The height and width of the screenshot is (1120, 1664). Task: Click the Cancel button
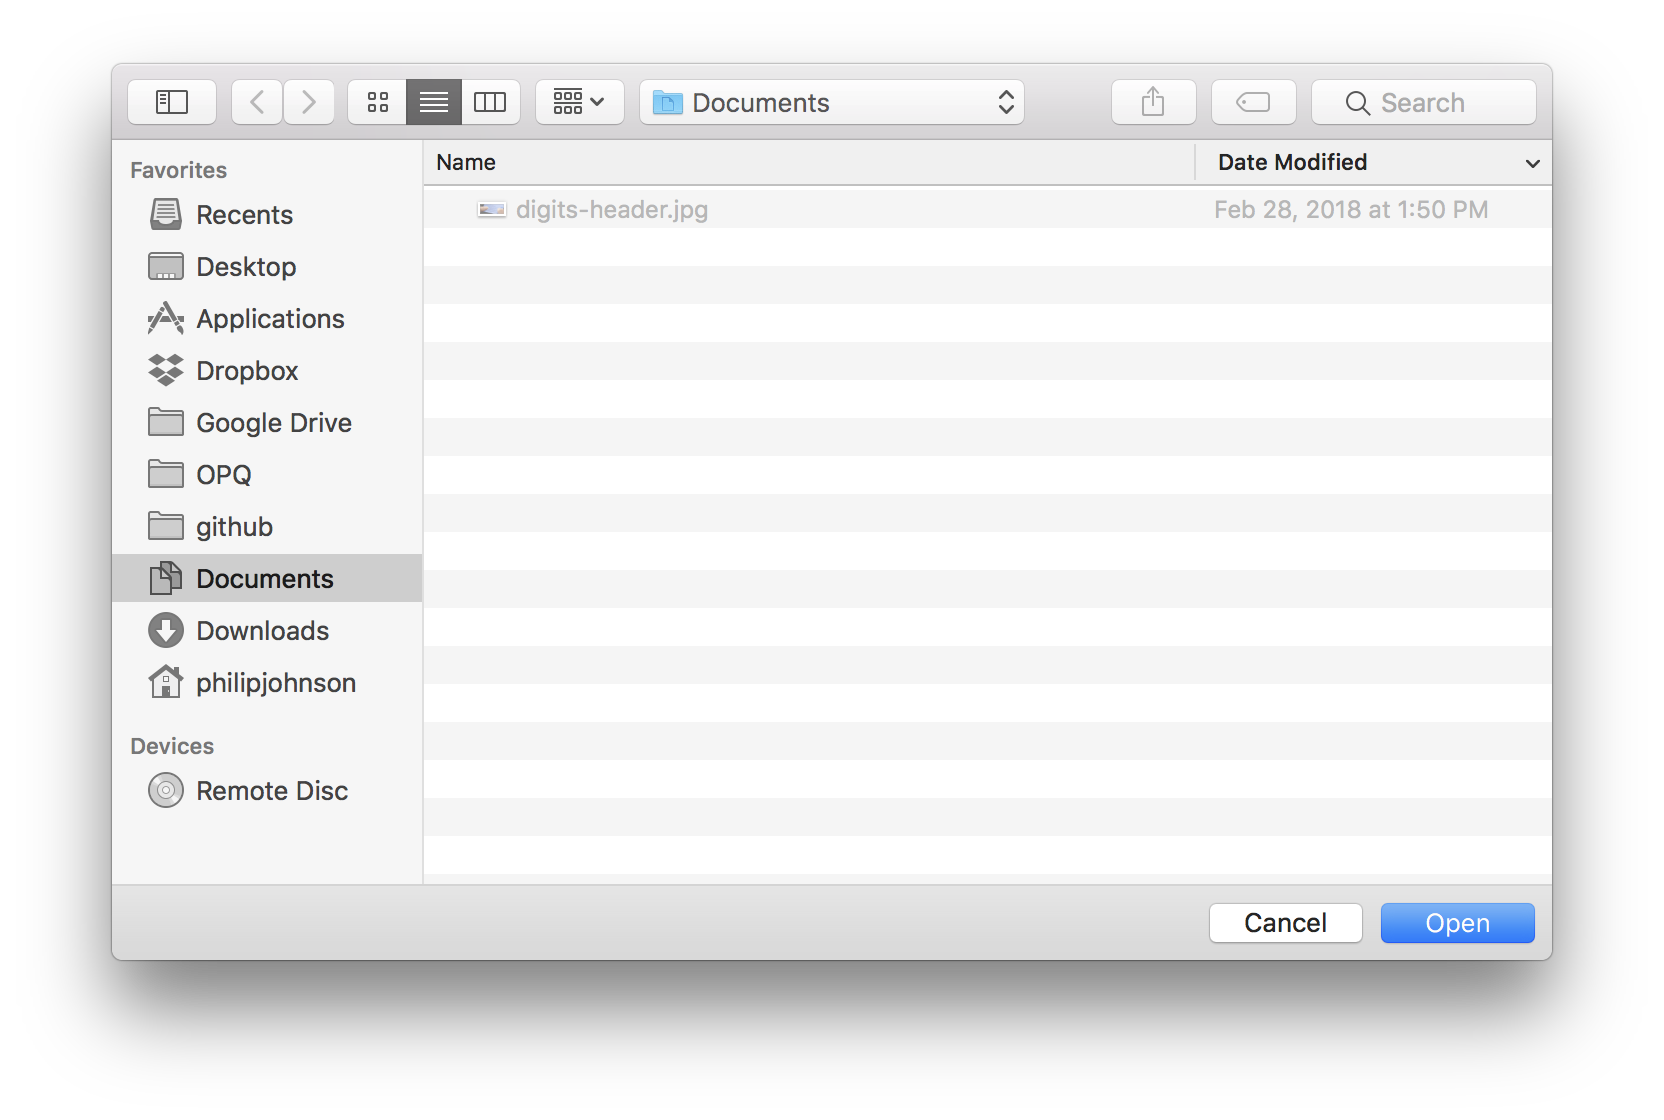[1286, 923]
